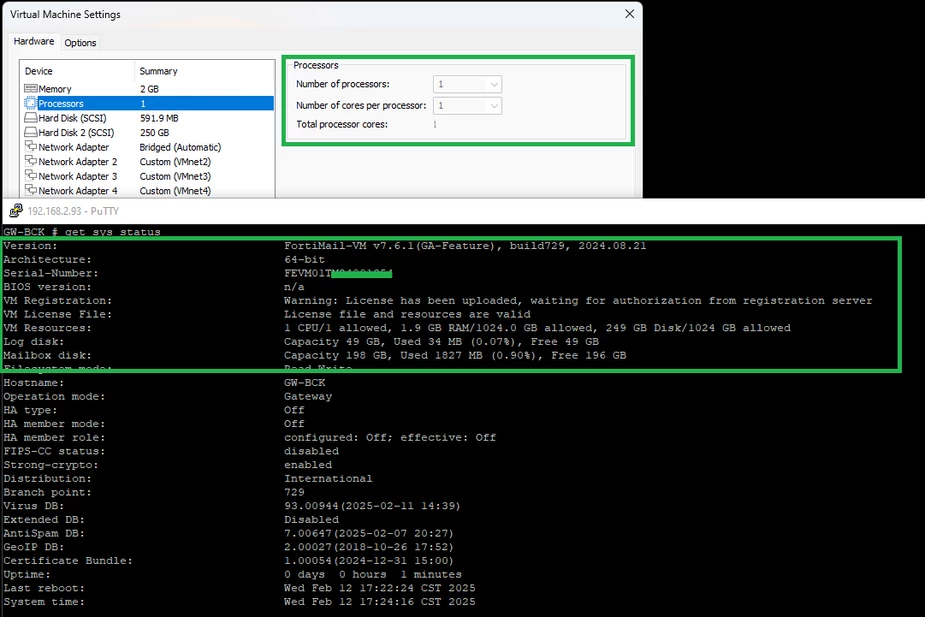
Task: Close the Virtual Machine Settings dialog
Action: [x=629, y=14]
